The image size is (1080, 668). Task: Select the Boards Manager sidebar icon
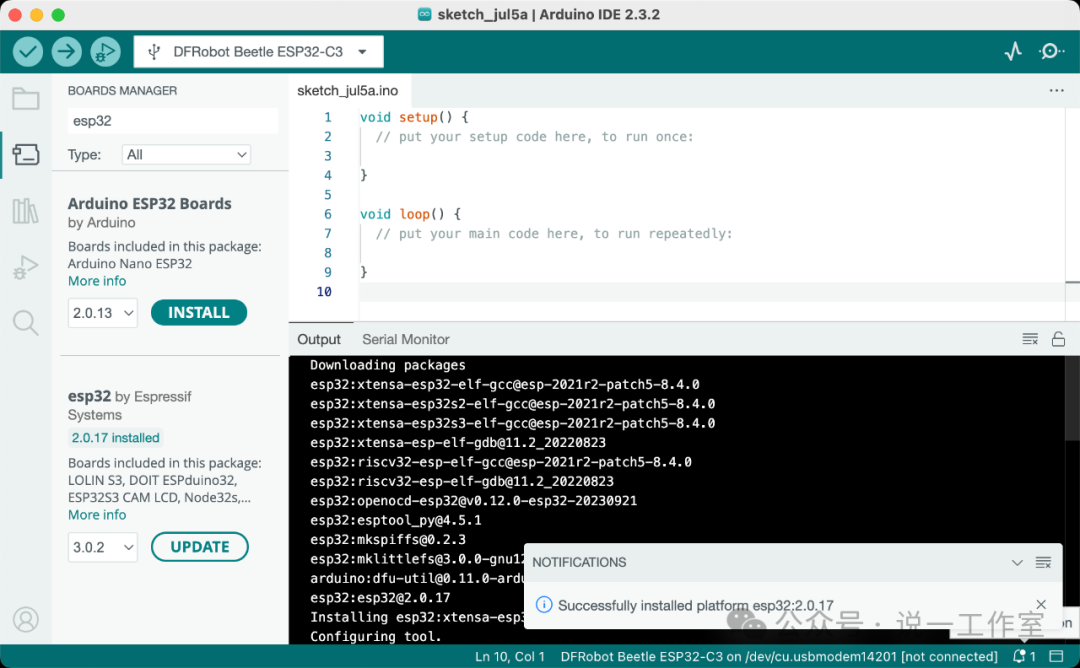click(25, 154)
